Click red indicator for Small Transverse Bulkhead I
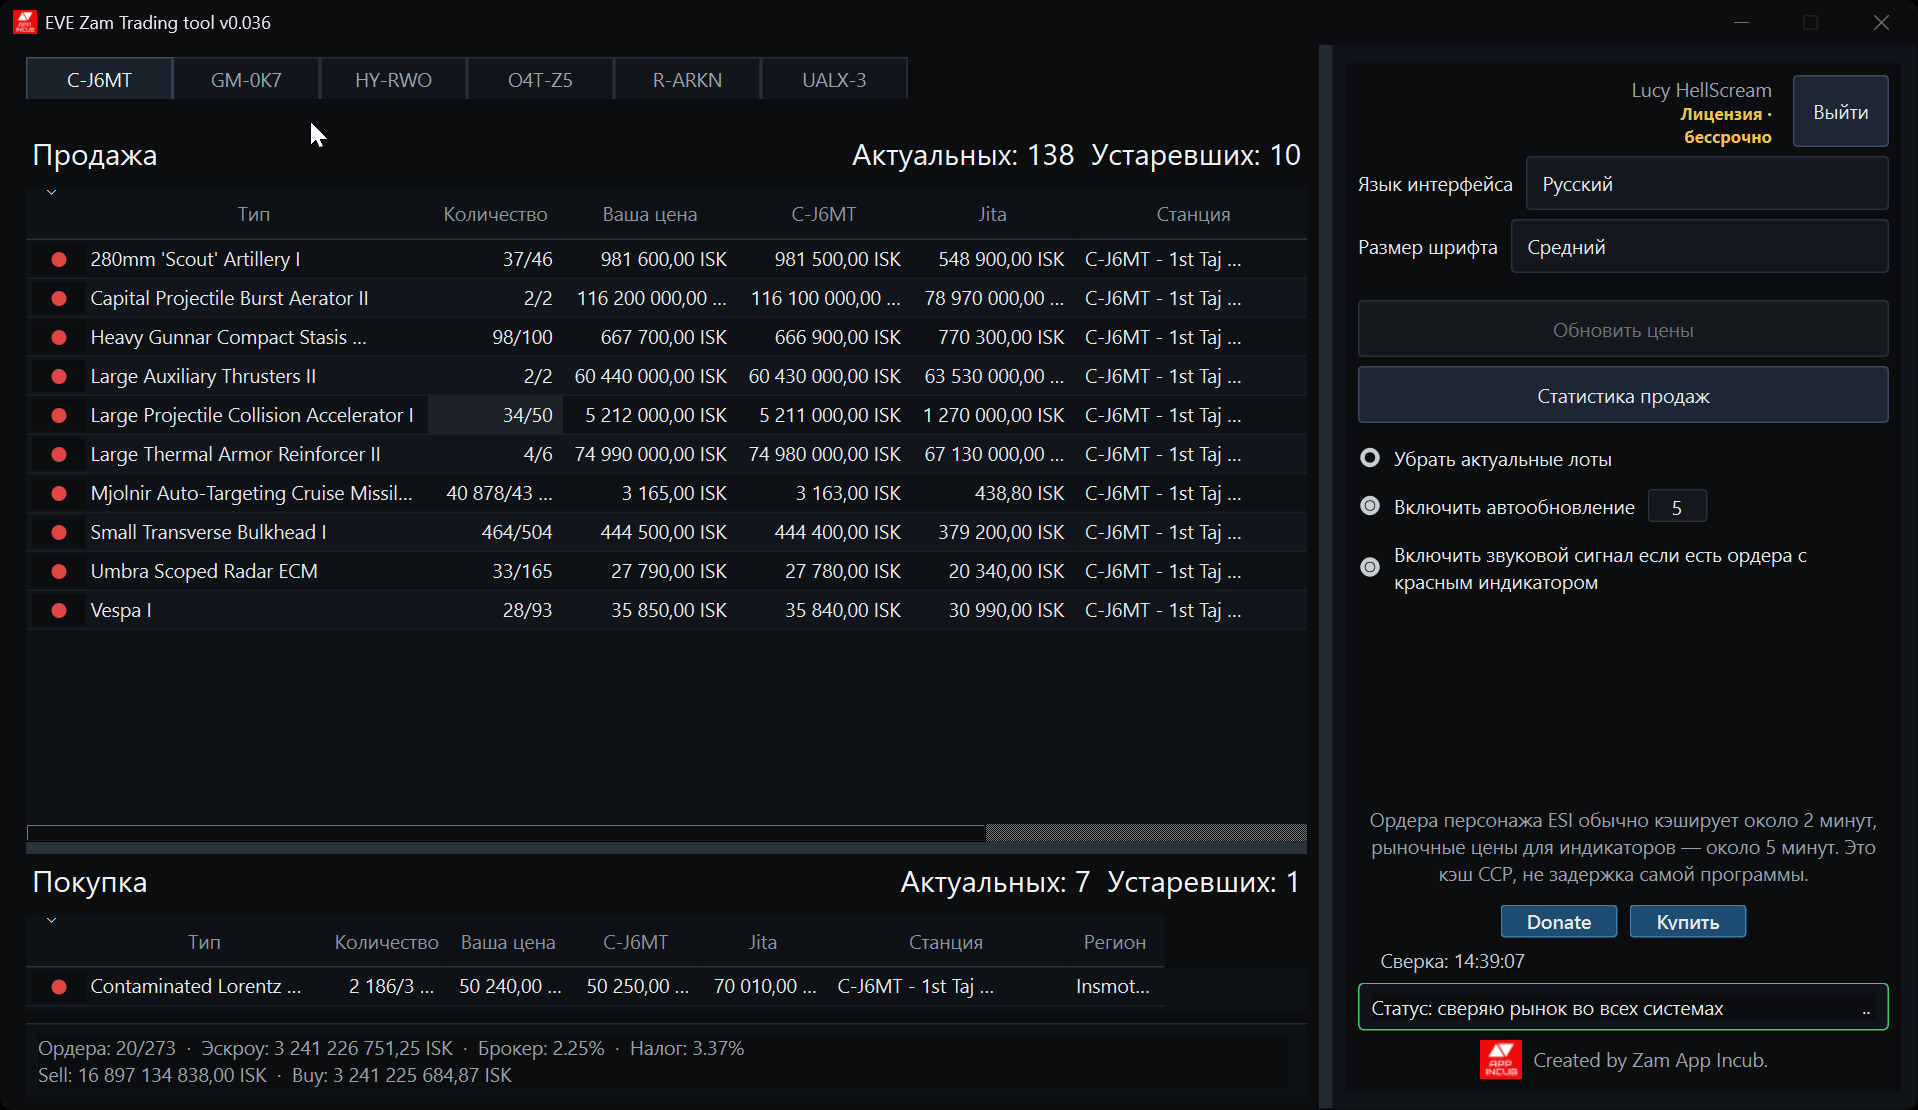The width and height of the screenshot is (1918, 1110). [59, 532]
